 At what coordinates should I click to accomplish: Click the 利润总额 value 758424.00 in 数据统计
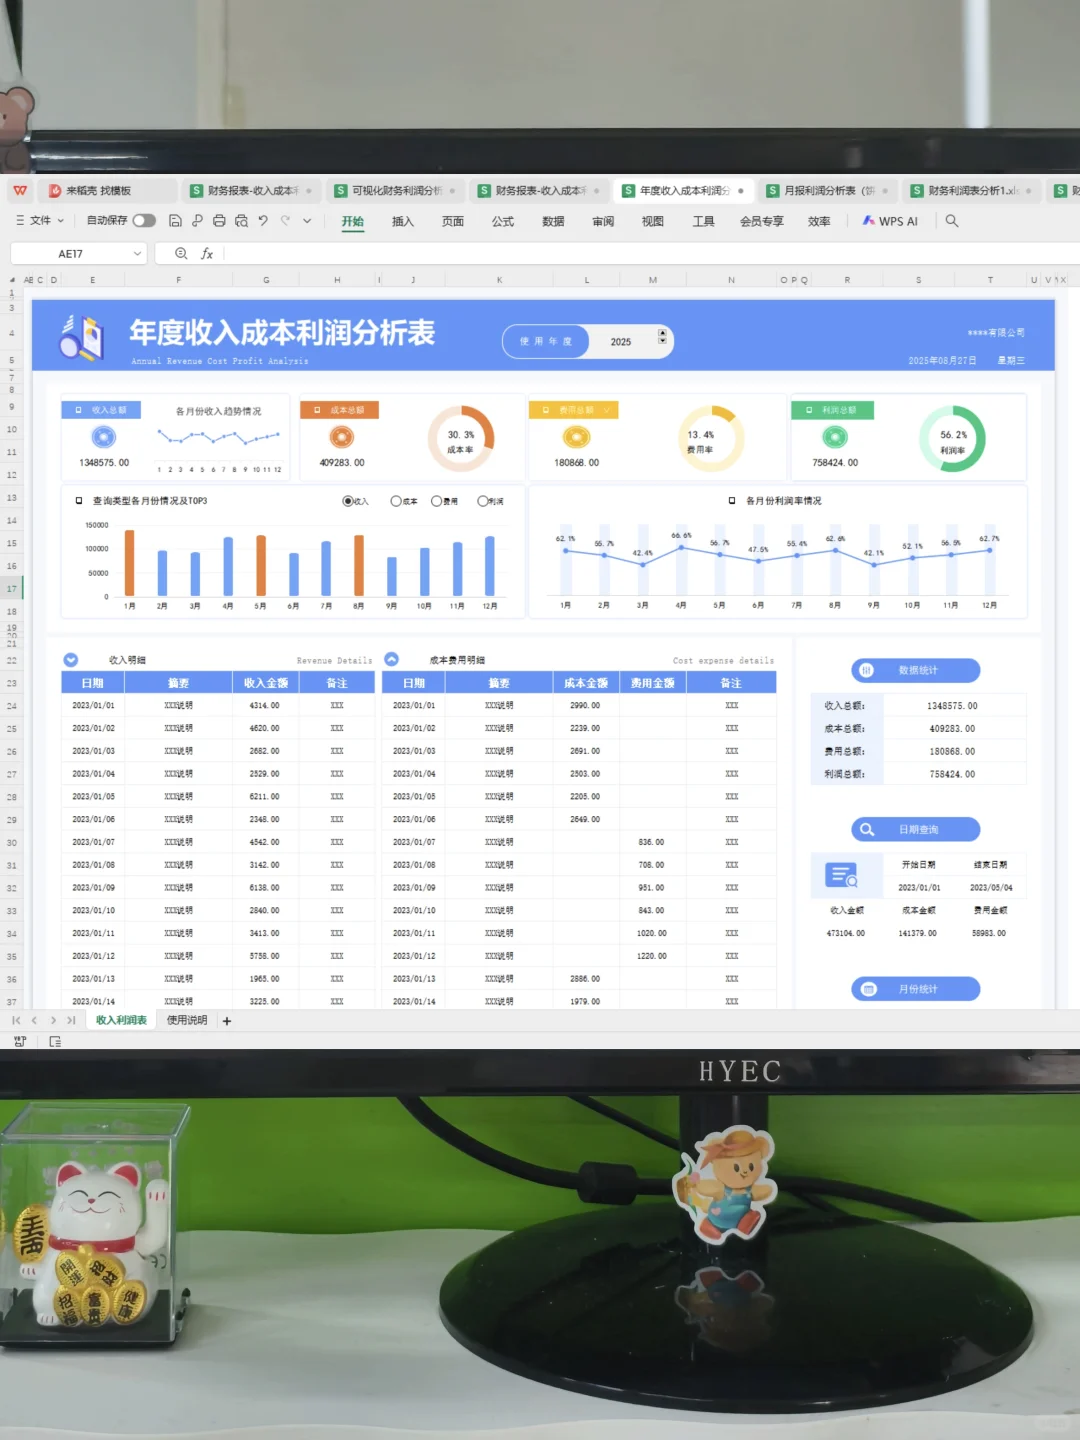(952, 775)
